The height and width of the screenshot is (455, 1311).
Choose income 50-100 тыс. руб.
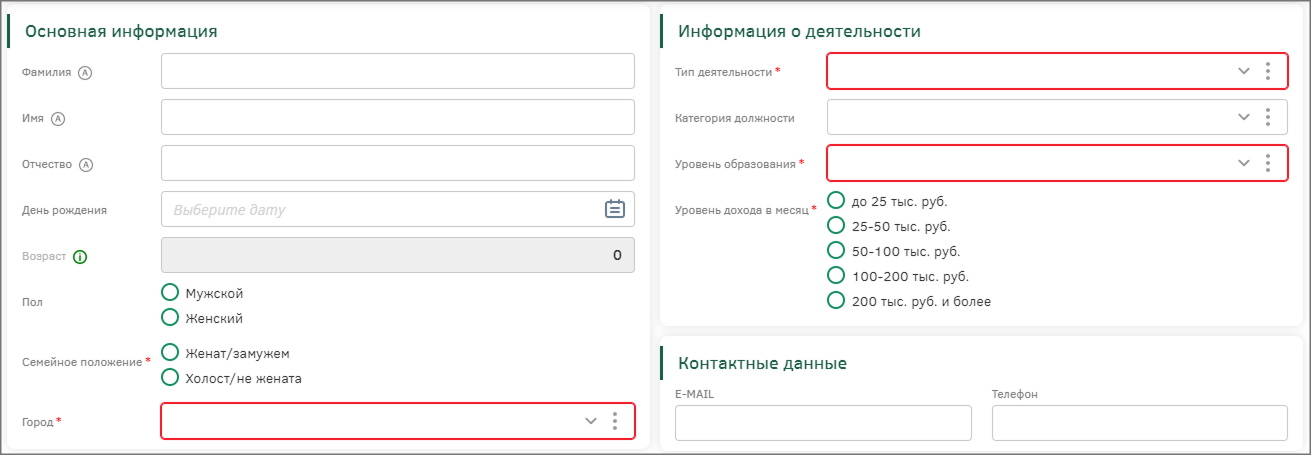point(836,250)
